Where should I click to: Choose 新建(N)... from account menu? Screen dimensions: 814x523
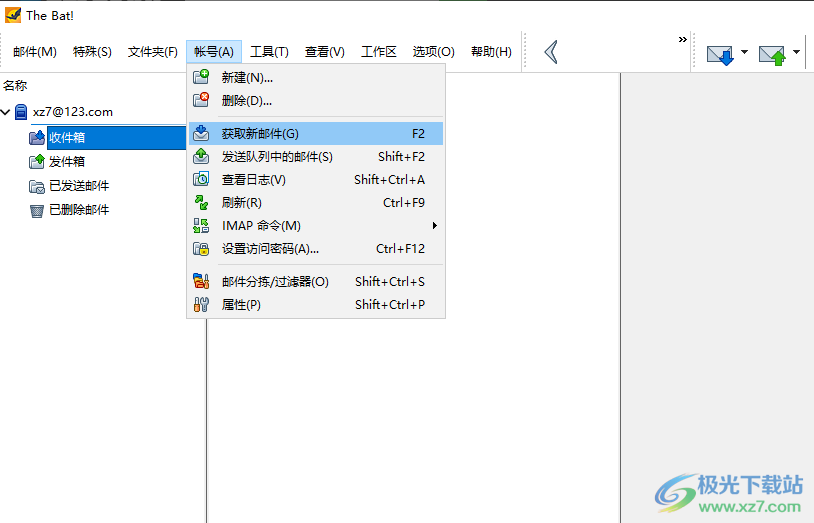pos(316,77)
